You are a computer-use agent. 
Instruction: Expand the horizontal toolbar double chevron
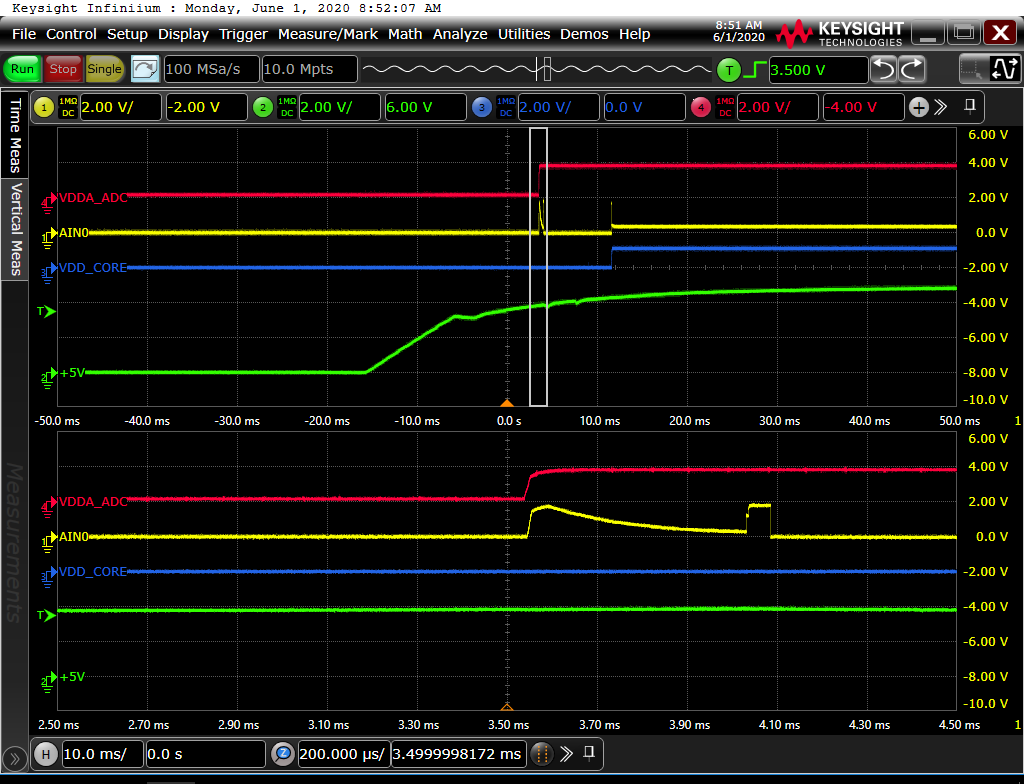tap(566, 754)
